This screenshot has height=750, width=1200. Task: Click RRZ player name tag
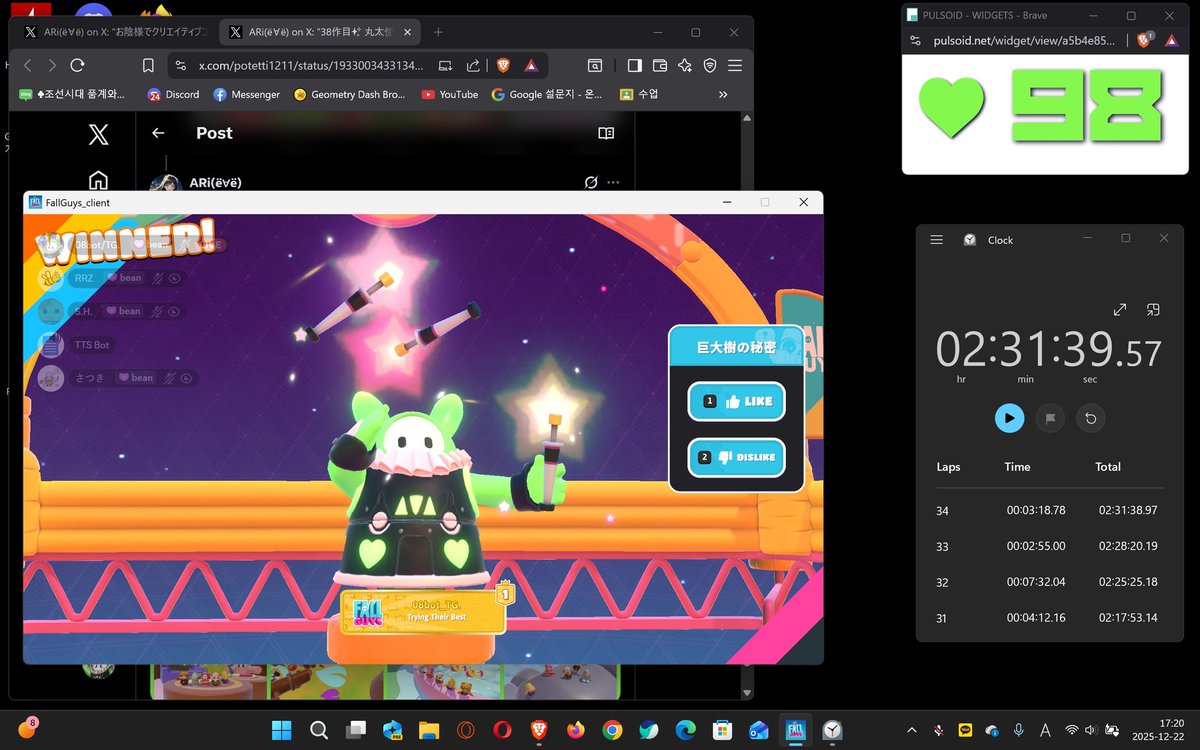(x=84, y=278)
